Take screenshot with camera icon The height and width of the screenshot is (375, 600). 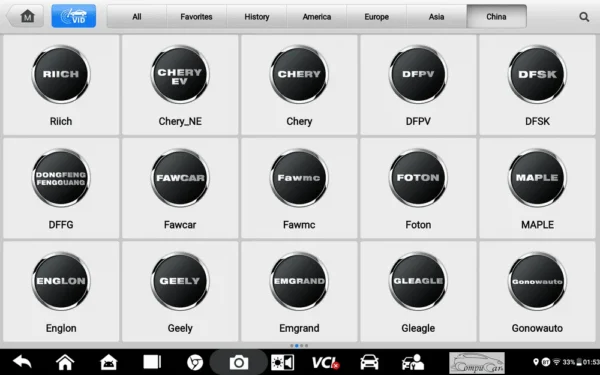pos(238,362)
